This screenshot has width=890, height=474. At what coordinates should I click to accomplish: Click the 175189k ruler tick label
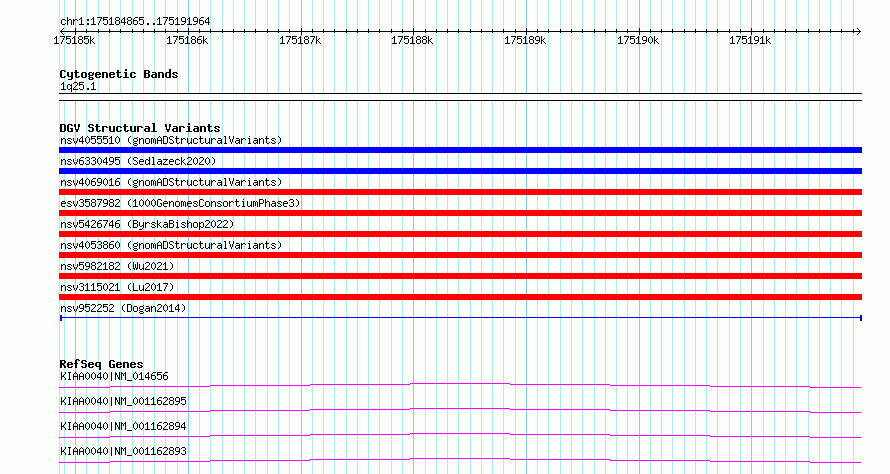pyautogui.click(x=525, y=40)
